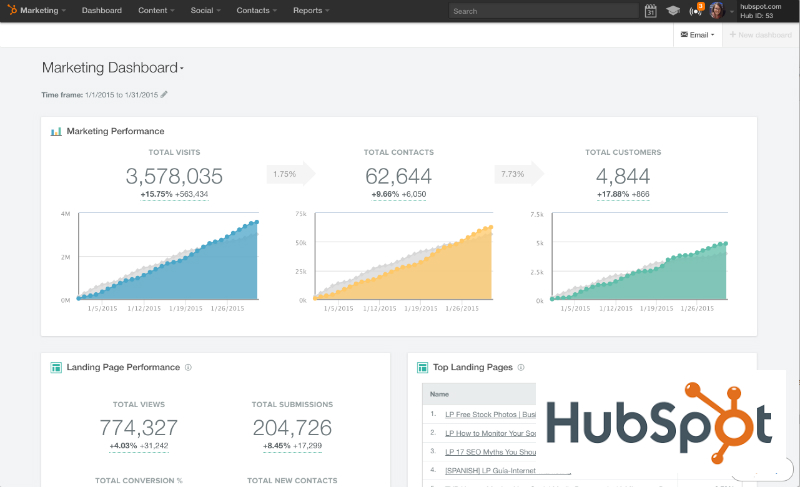Open LP 17 SEO Myths link
Image resolution: width=800 pixels, height=487 pixels.
[x=490, y=451]
